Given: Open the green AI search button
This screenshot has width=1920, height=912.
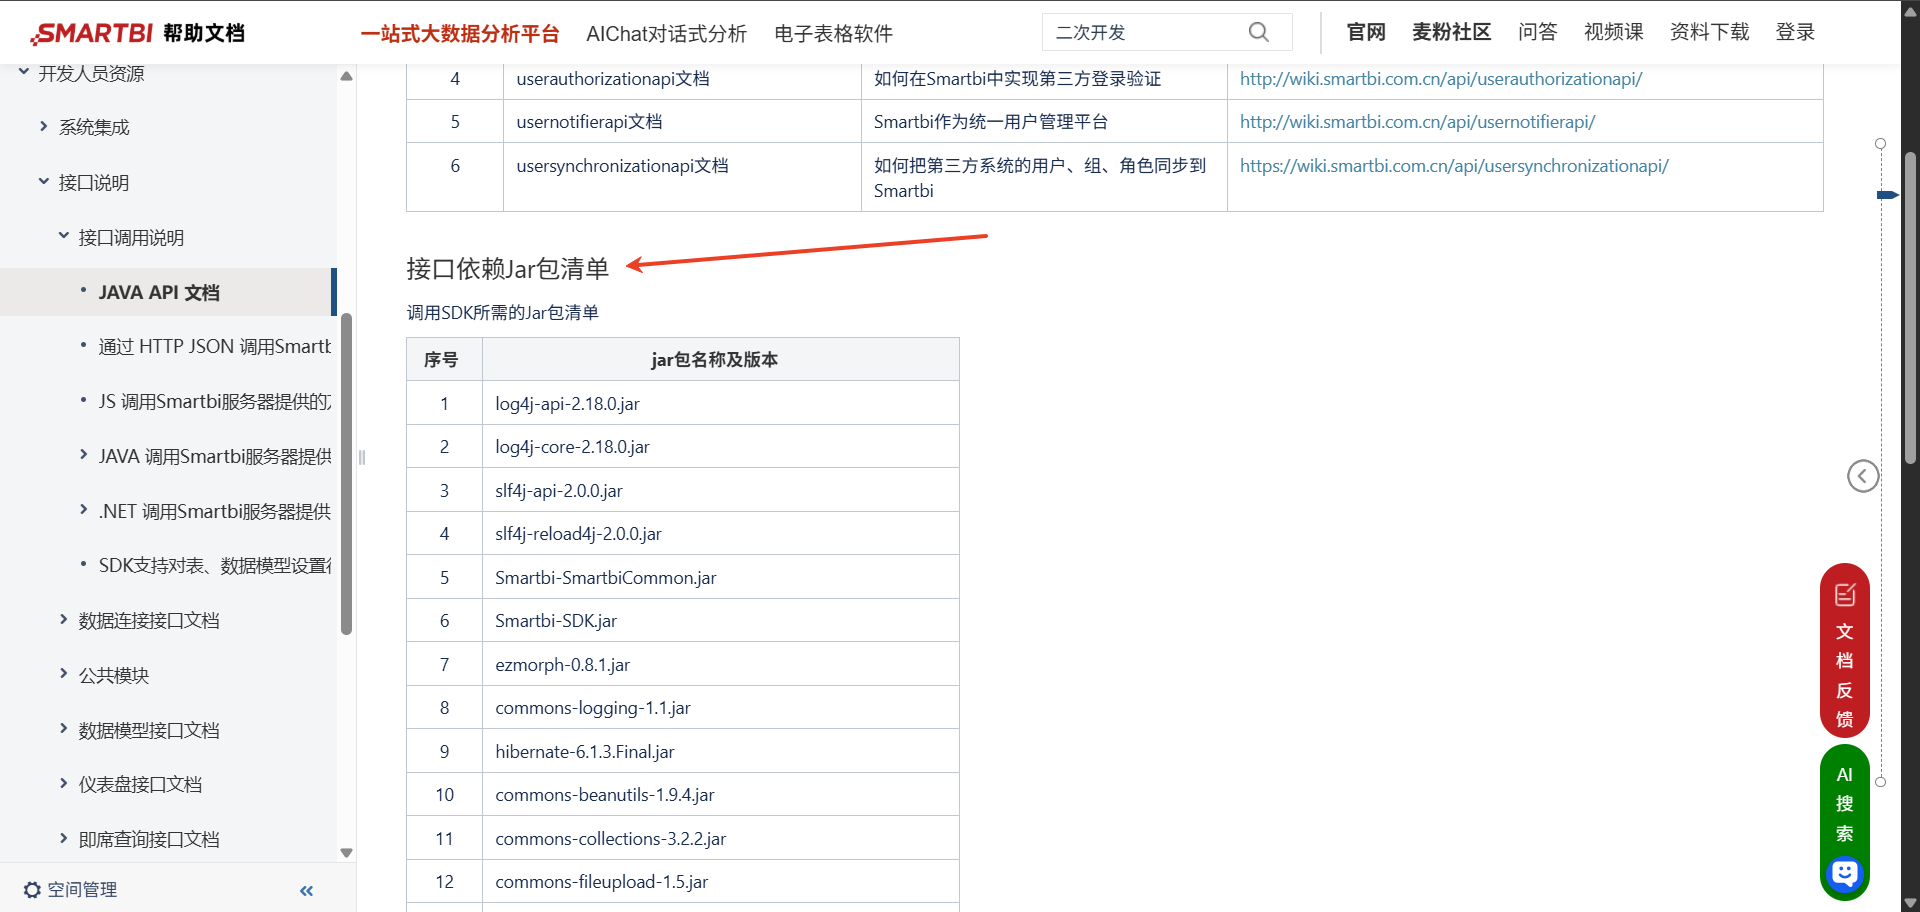Looking at the screenshot, I should coord(1844,822).
